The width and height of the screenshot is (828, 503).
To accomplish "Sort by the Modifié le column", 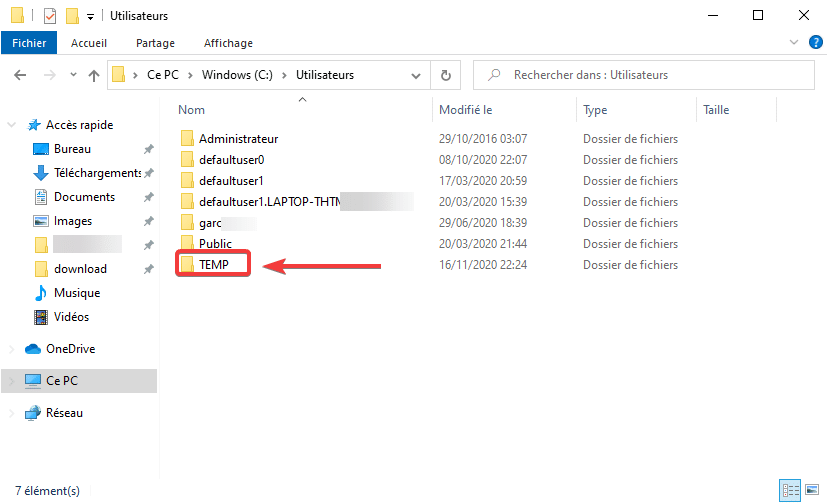I will click(x=466, y=110).
